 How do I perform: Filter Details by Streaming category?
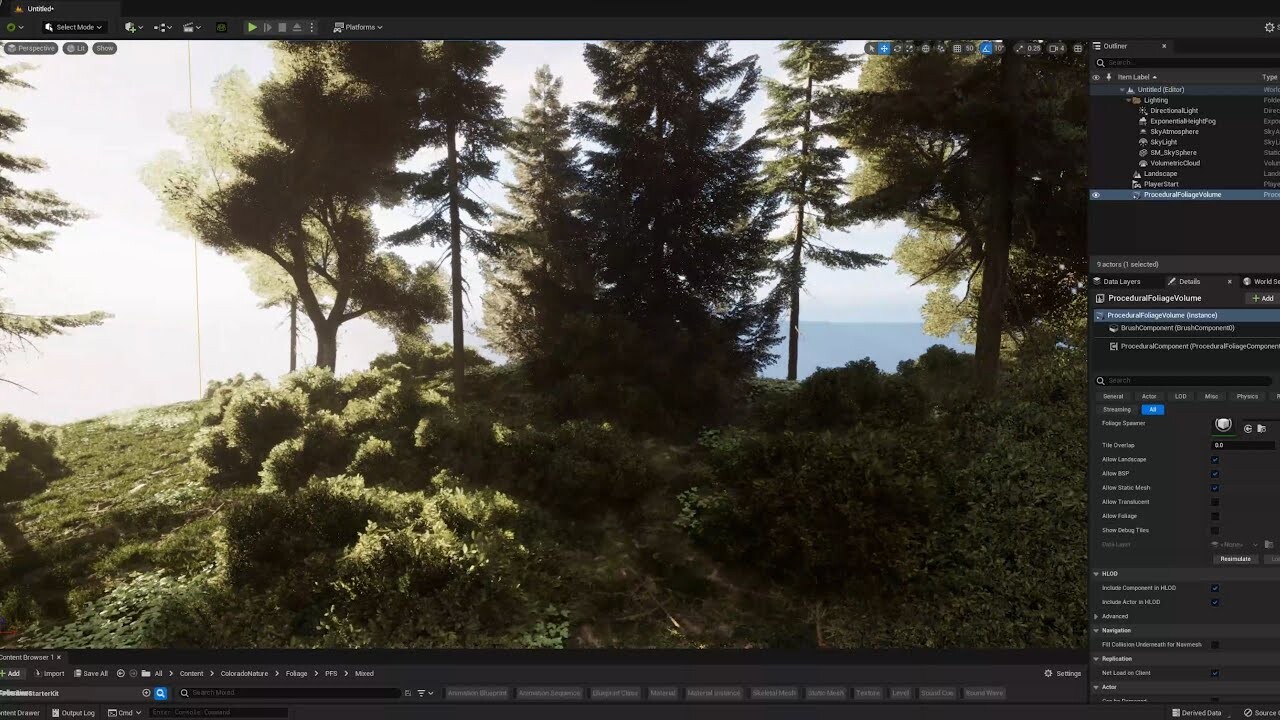[x=1117, y=409]
